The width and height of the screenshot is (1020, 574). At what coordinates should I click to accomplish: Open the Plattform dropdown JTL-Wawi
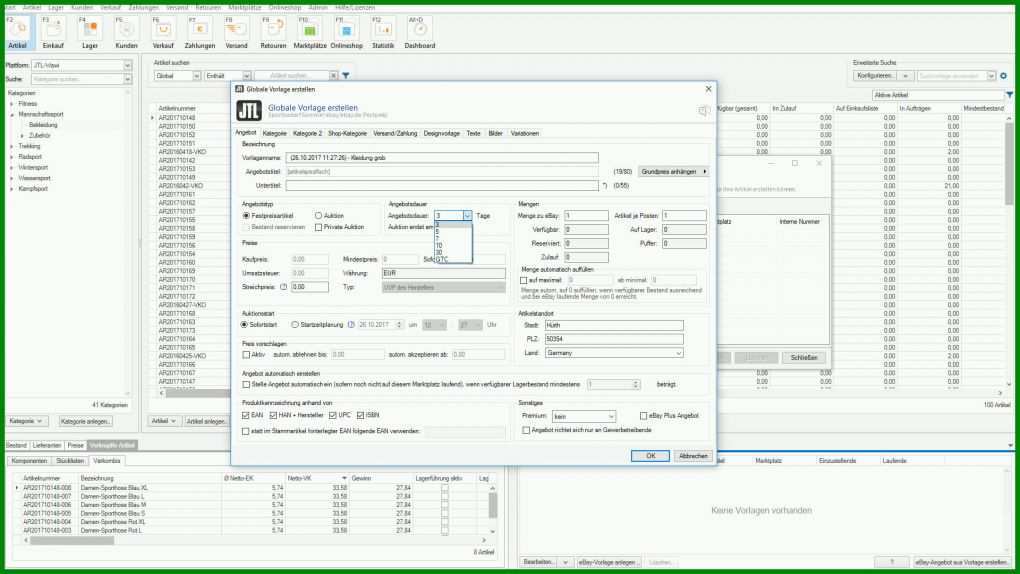click(127, 66)
